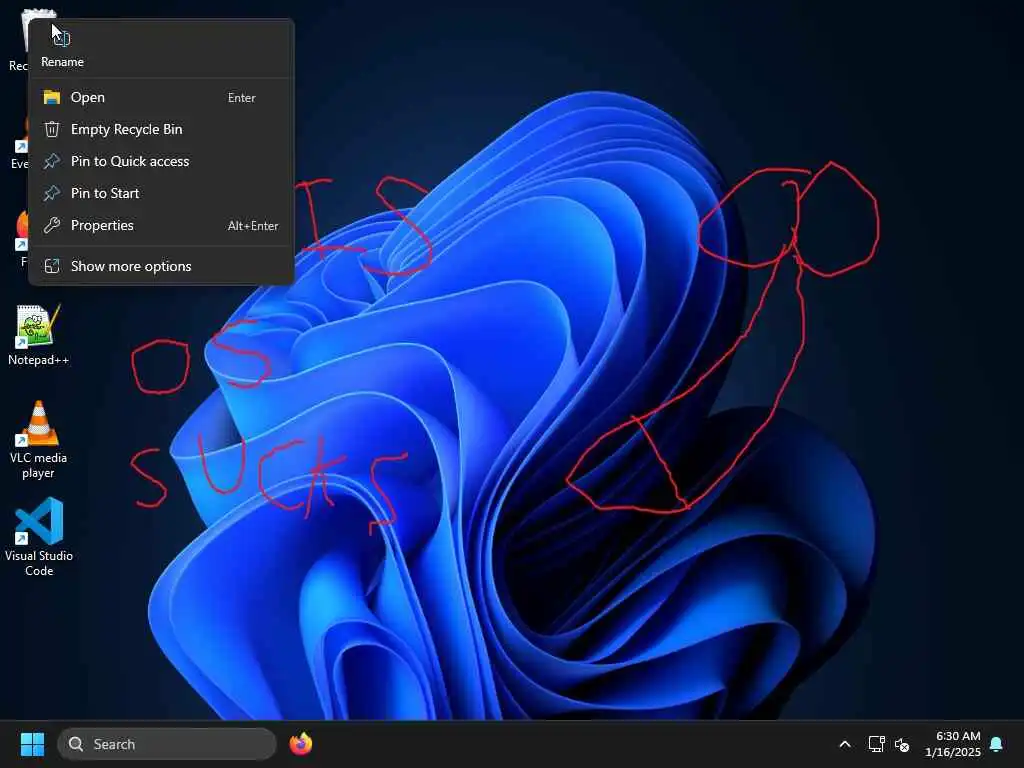Open Properties from context menu
Image resolution: width=1024 pixels, height=768 pixels.
coord(161,225)
